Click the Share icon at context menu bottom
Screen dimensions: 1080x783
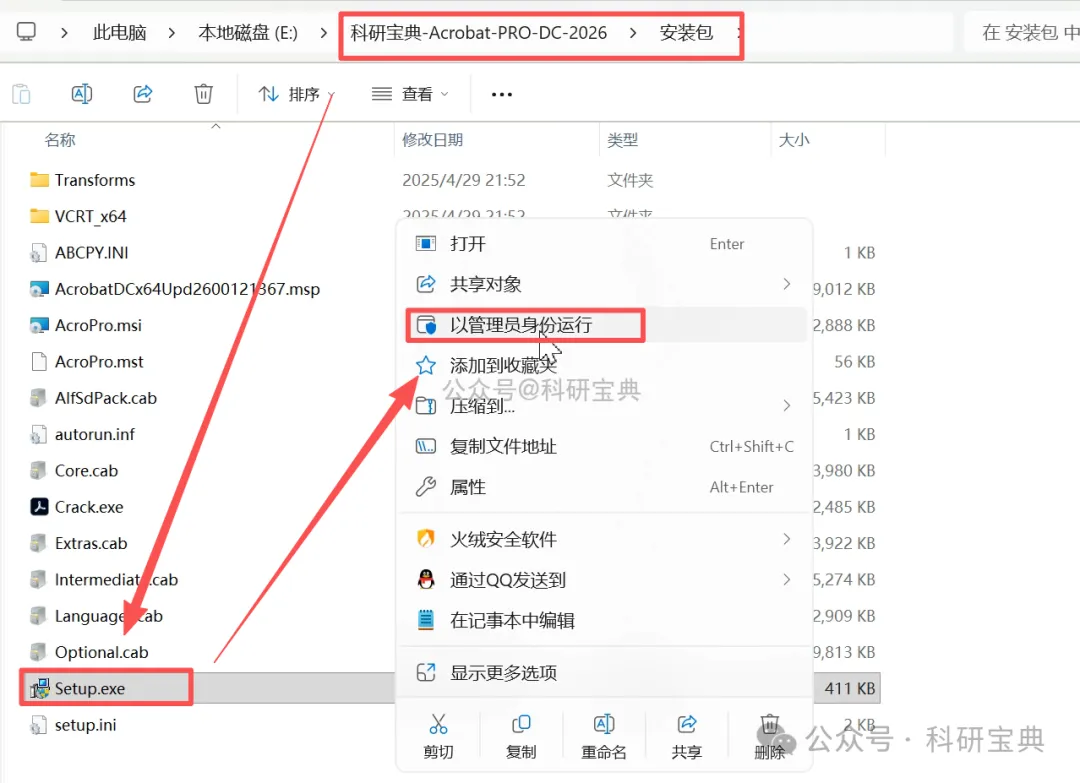[x=687, y=724]
